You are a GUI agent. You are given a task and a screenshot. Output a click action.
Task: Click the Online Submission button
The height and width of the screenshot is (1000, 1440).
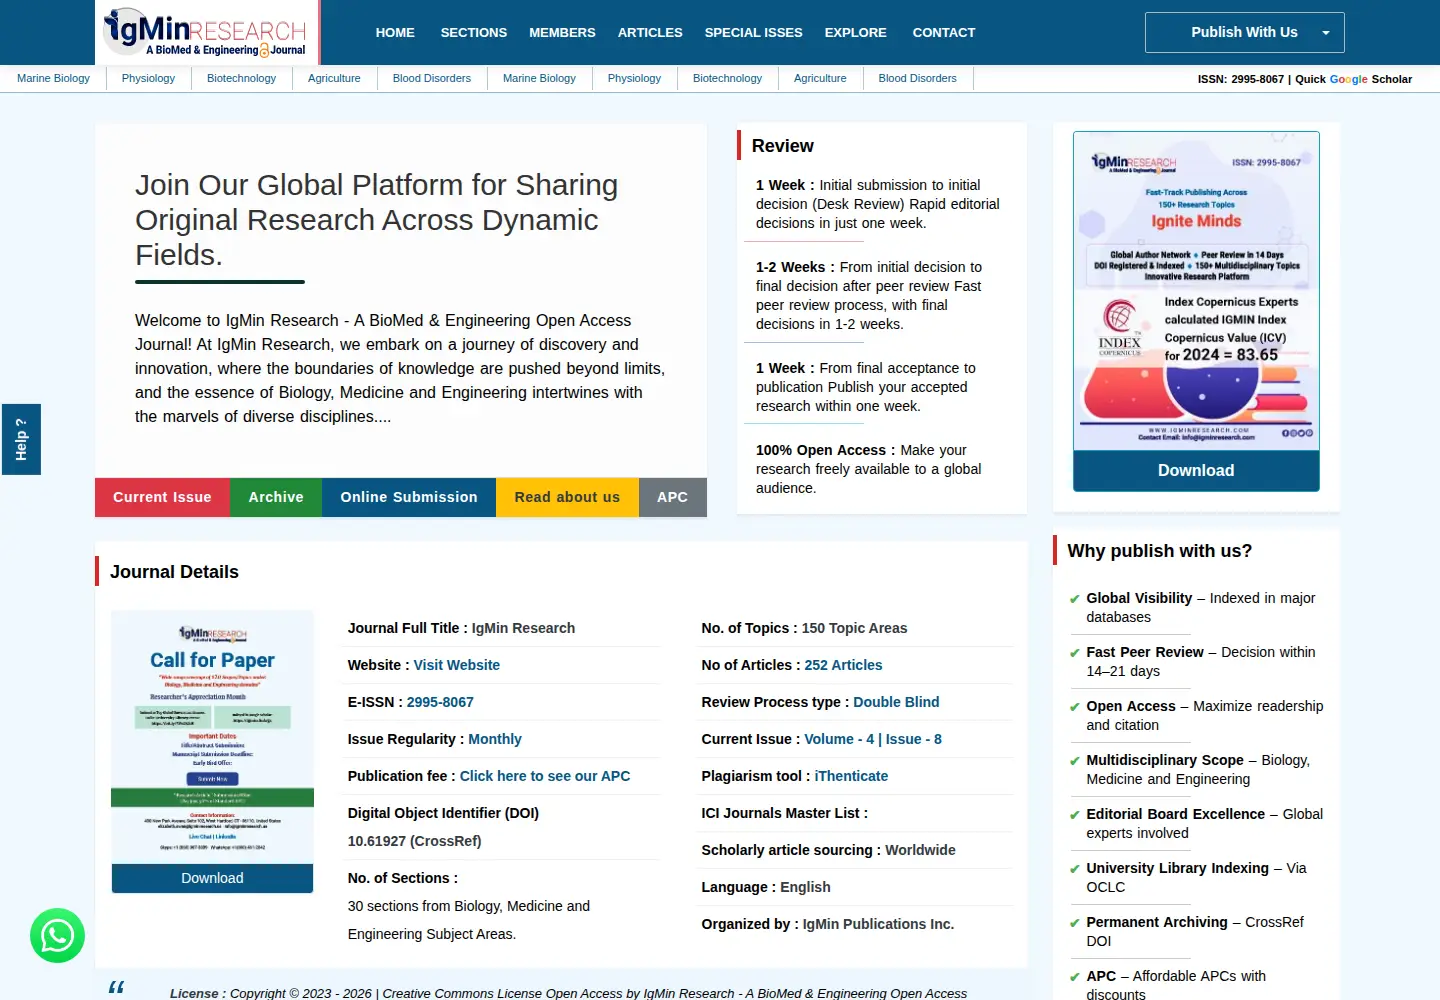[x=409, y=497]
